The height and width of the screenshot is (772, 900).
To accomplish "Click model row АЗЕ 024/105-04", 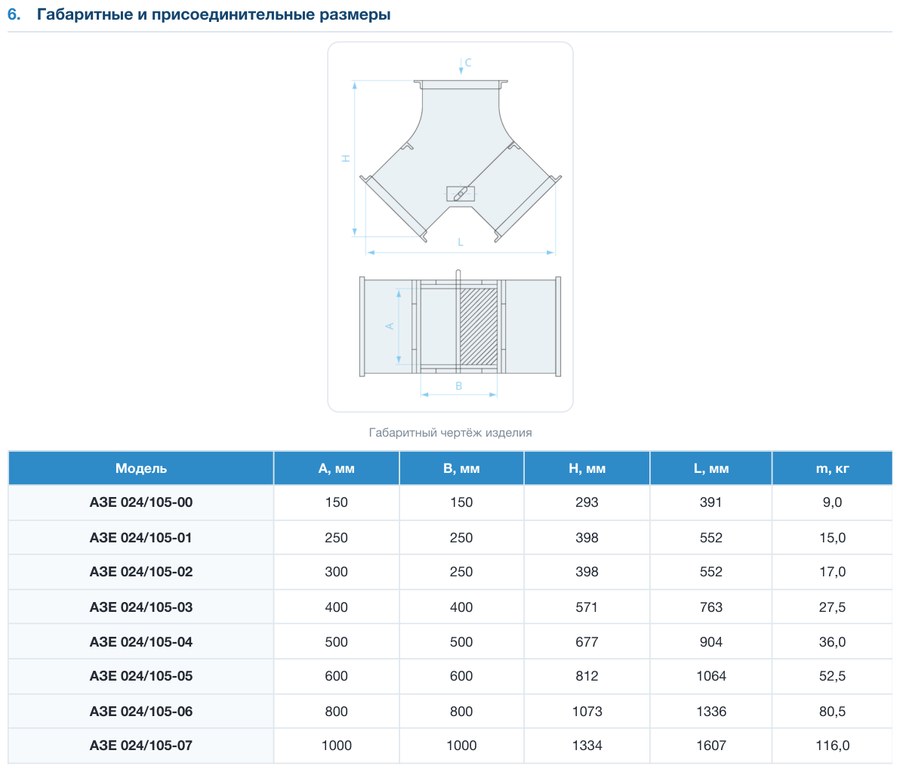I will click(450, 642).
